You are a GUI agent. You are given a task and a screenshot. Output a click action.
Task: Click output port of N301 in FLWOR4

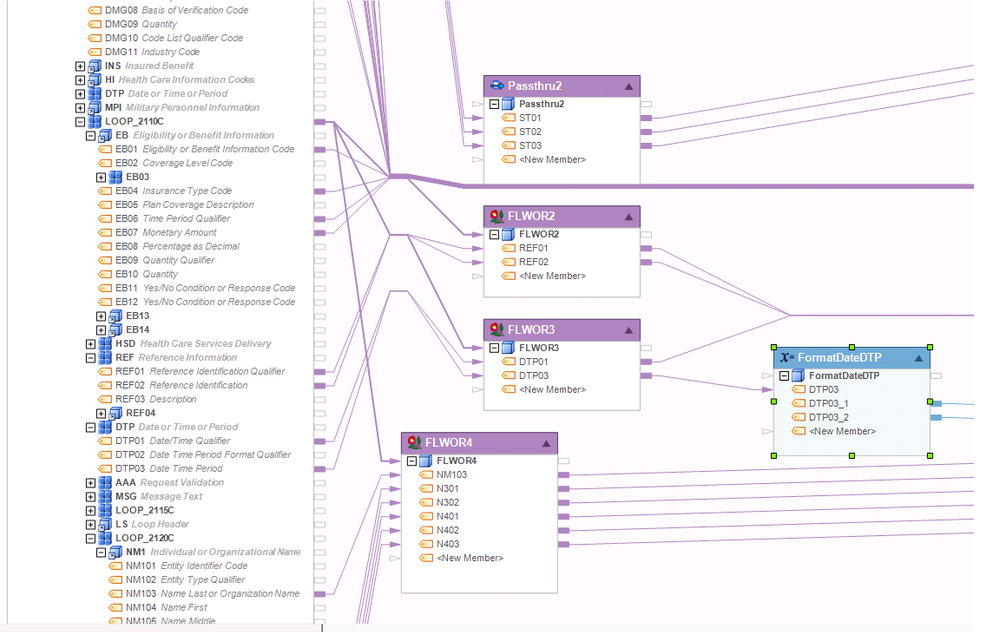(564, 489)
